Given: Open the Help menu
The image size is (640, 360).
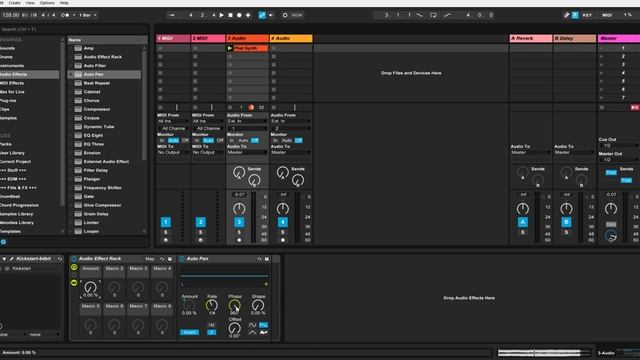Looking at the screenshot, I should (64, 3).
